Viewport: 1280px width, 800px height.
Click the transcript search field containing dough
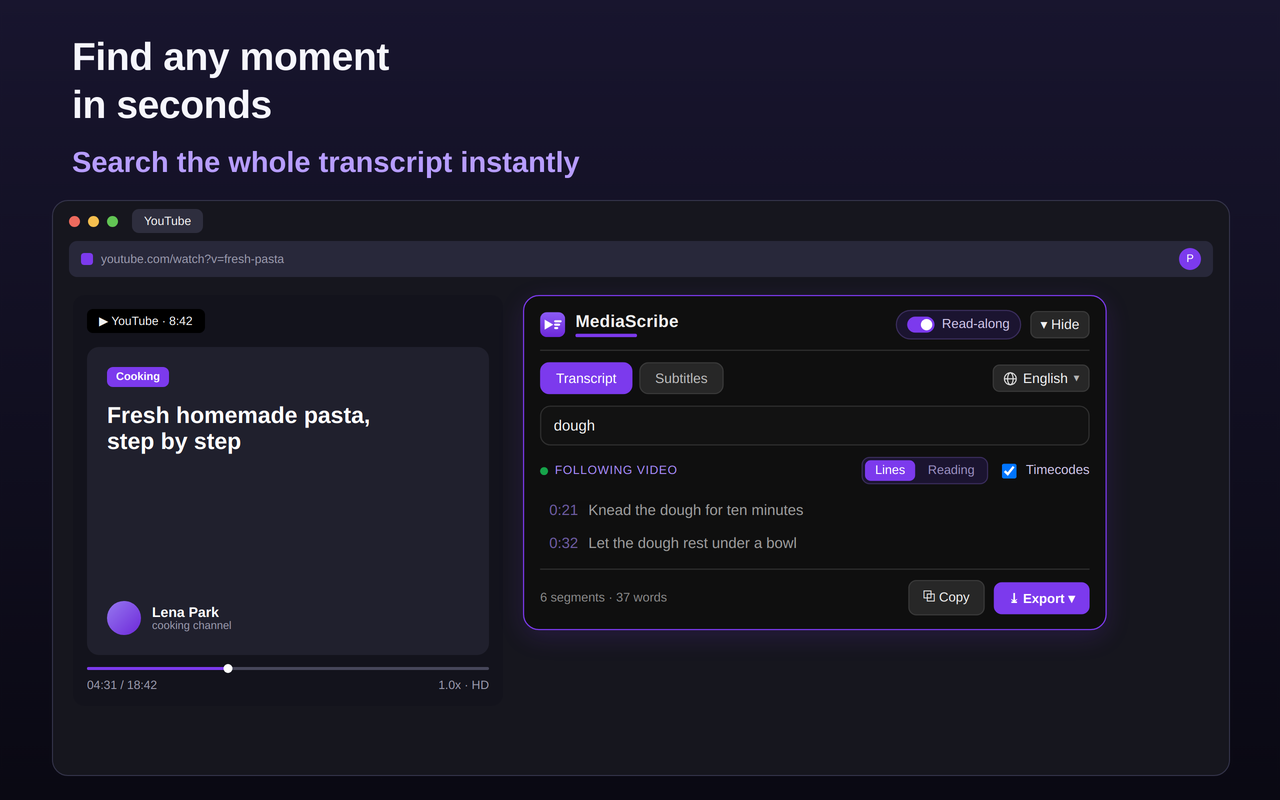tap(814, 425)
